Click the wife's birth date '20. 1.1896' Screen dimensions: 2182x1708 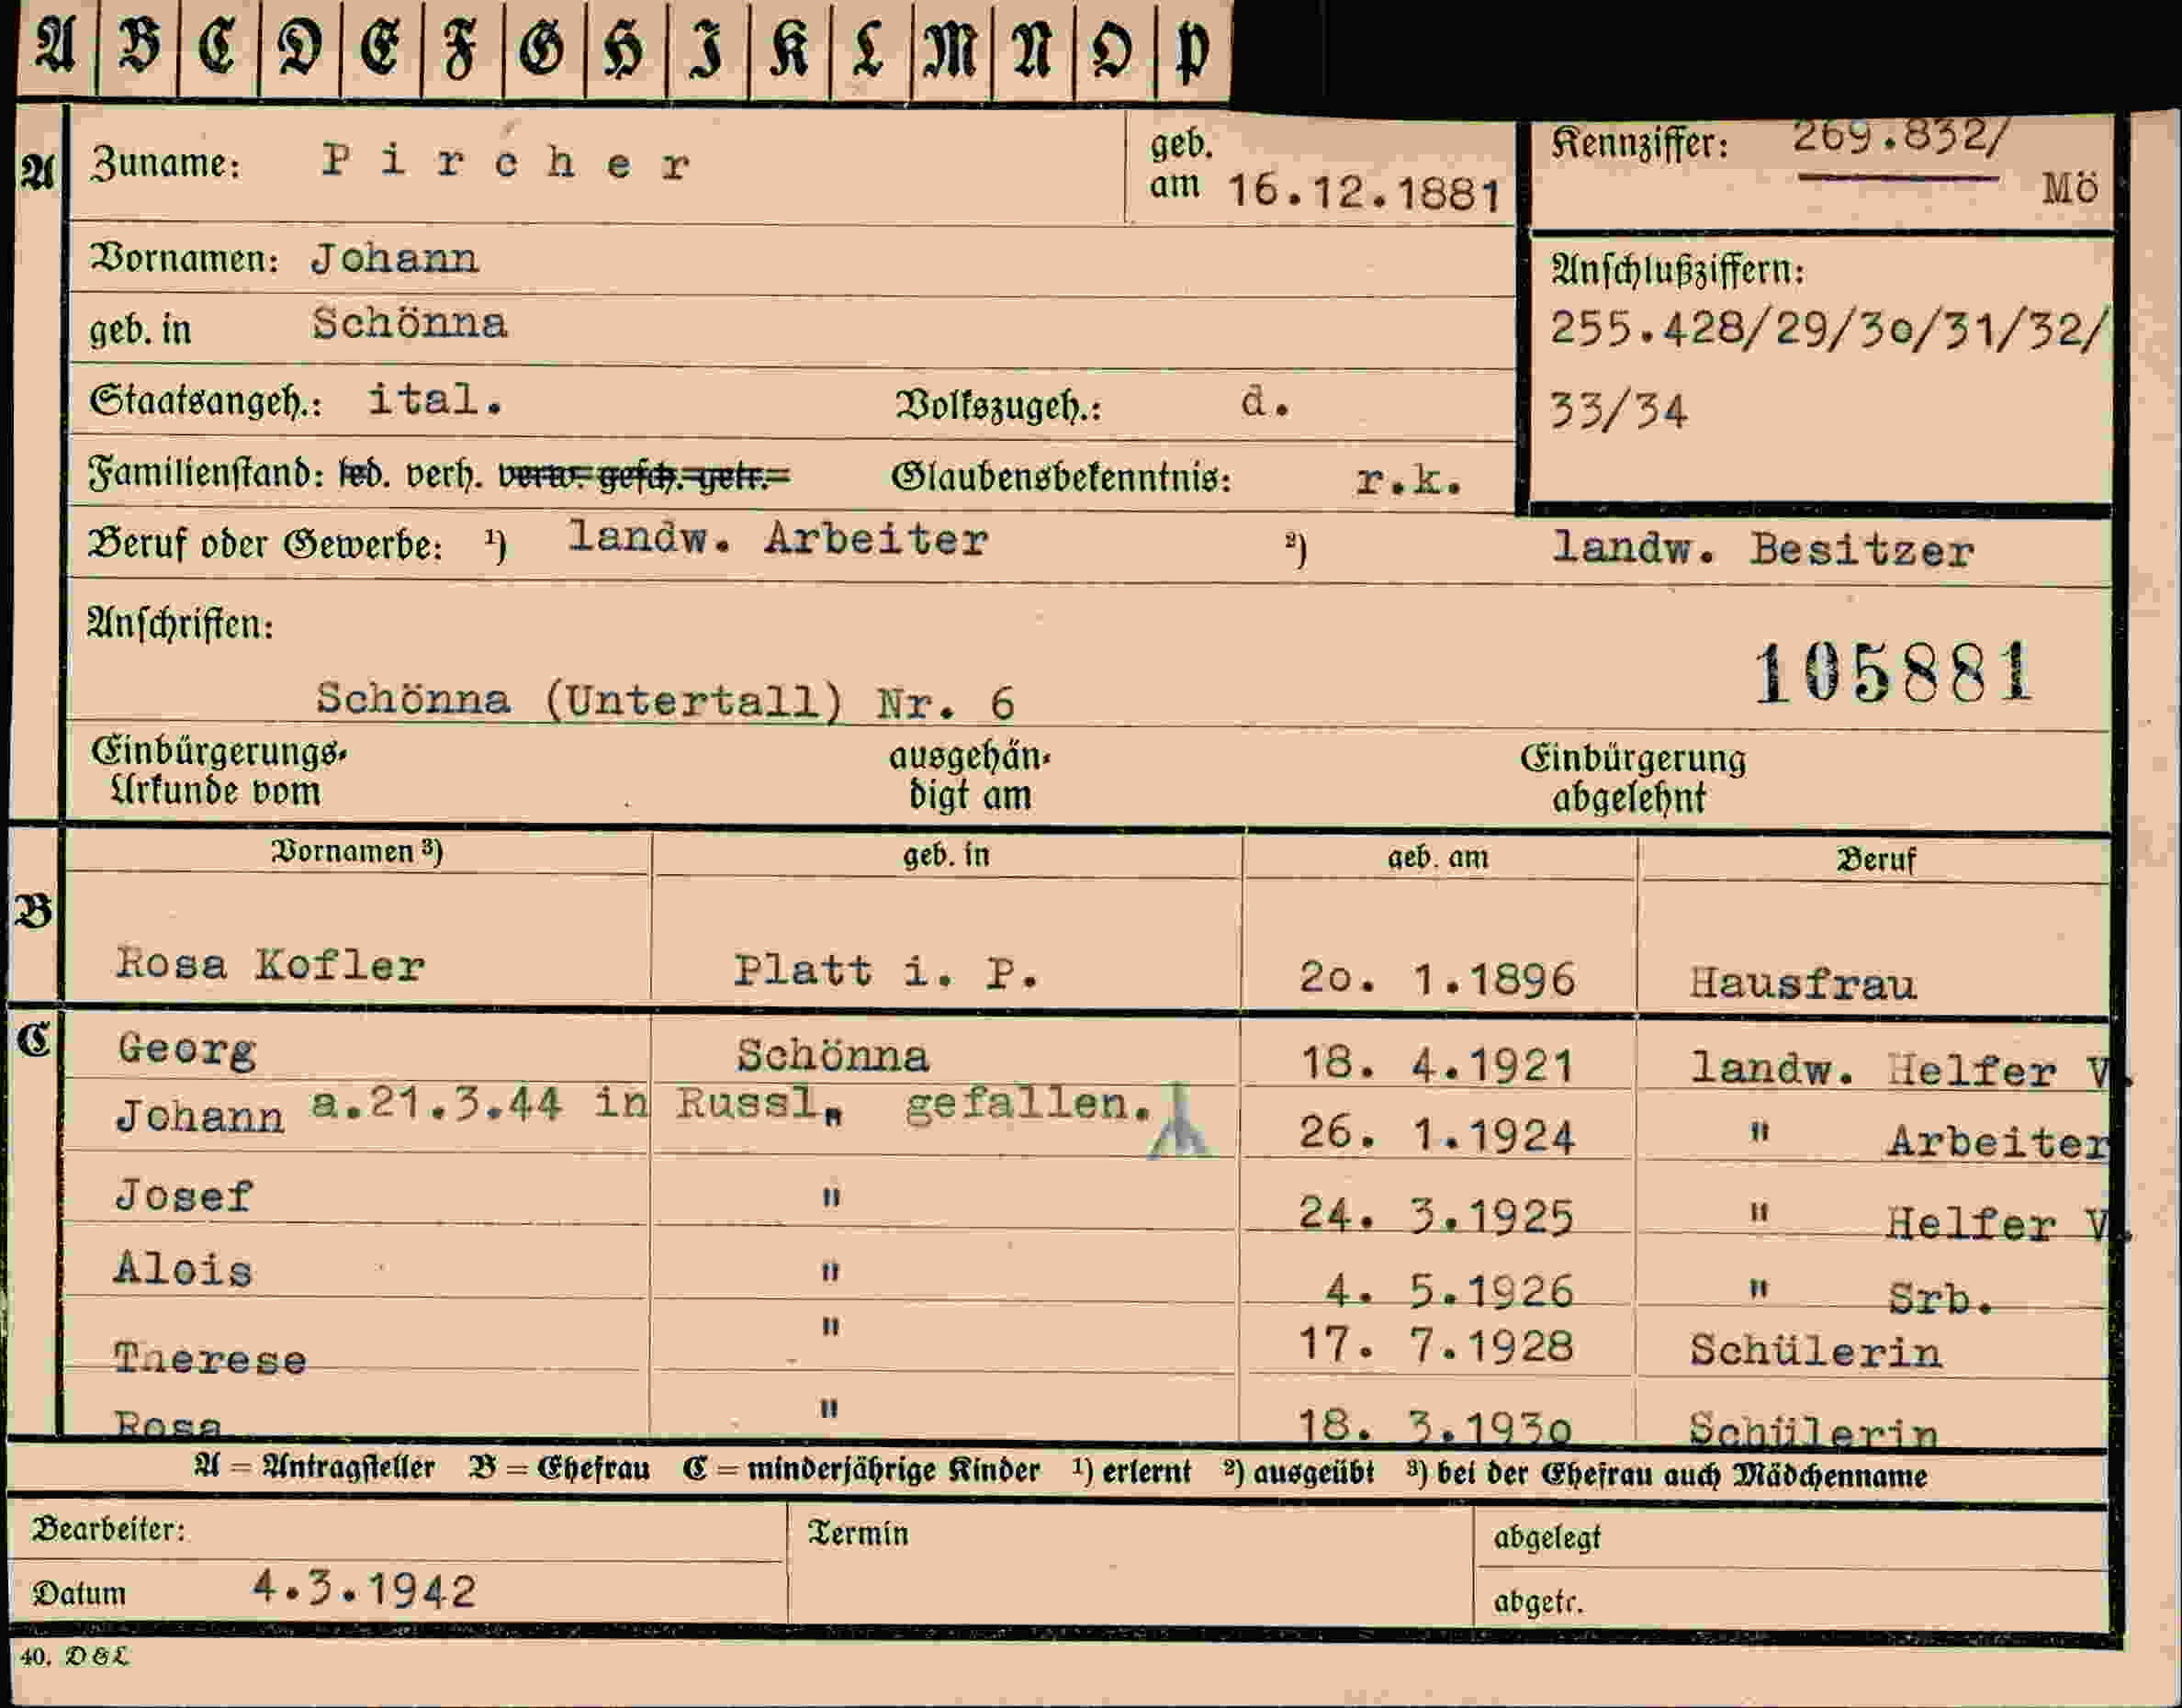pos(1437,978)
